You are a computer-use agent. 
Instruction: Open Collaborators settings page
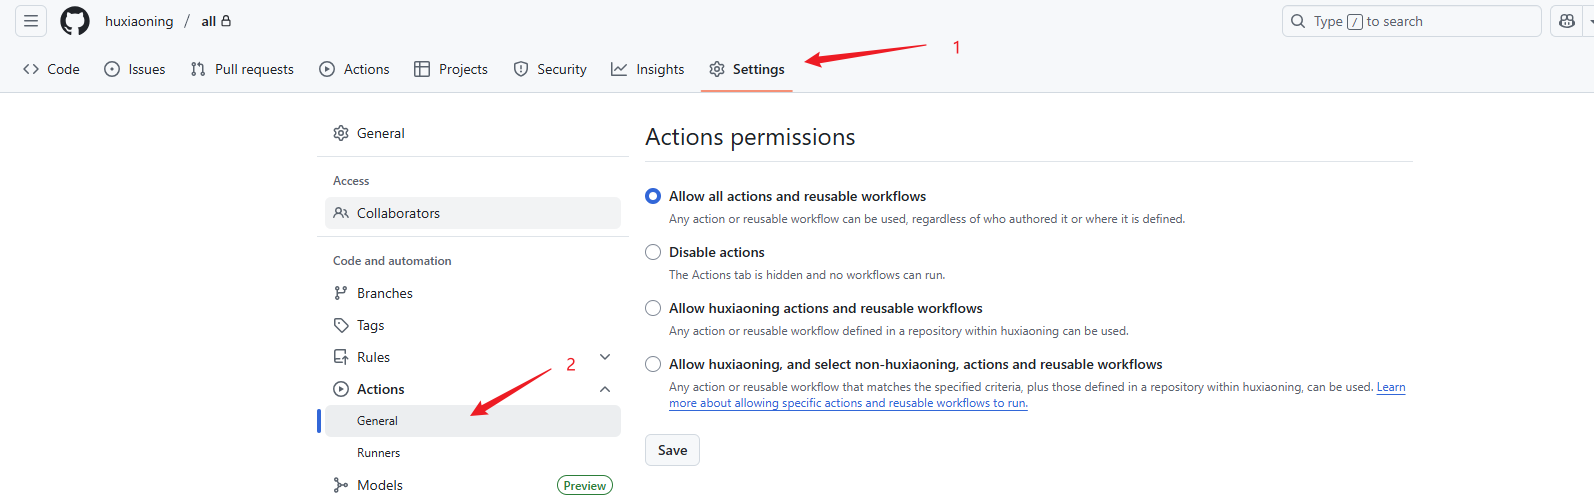473,213
